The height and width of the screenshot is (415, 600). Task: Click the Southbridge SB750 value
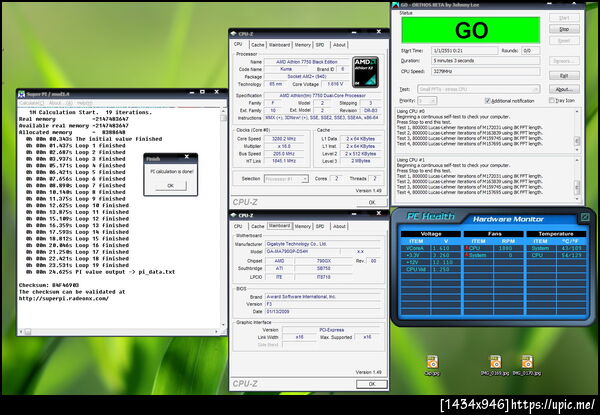tap(324, 269)
